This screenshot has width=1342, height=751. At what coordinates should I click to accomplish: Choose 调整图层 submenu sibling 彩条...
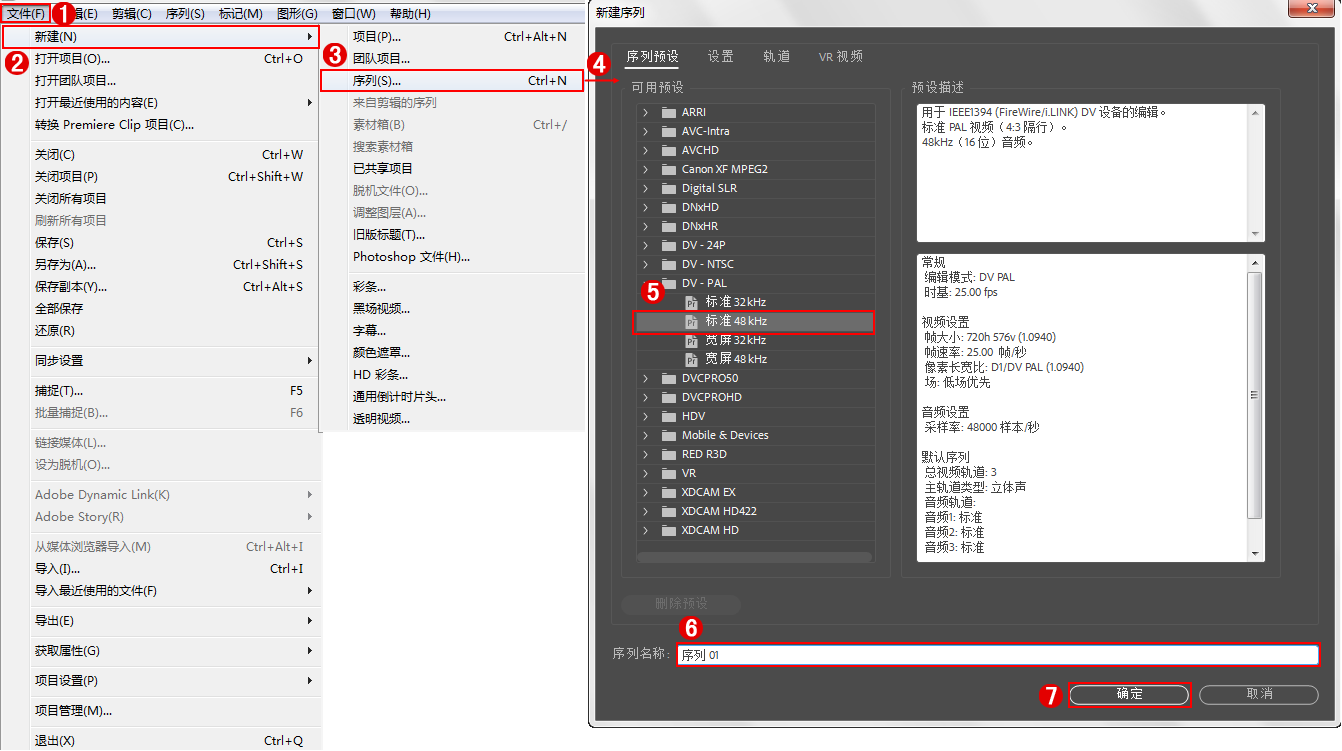pos(451,287)
